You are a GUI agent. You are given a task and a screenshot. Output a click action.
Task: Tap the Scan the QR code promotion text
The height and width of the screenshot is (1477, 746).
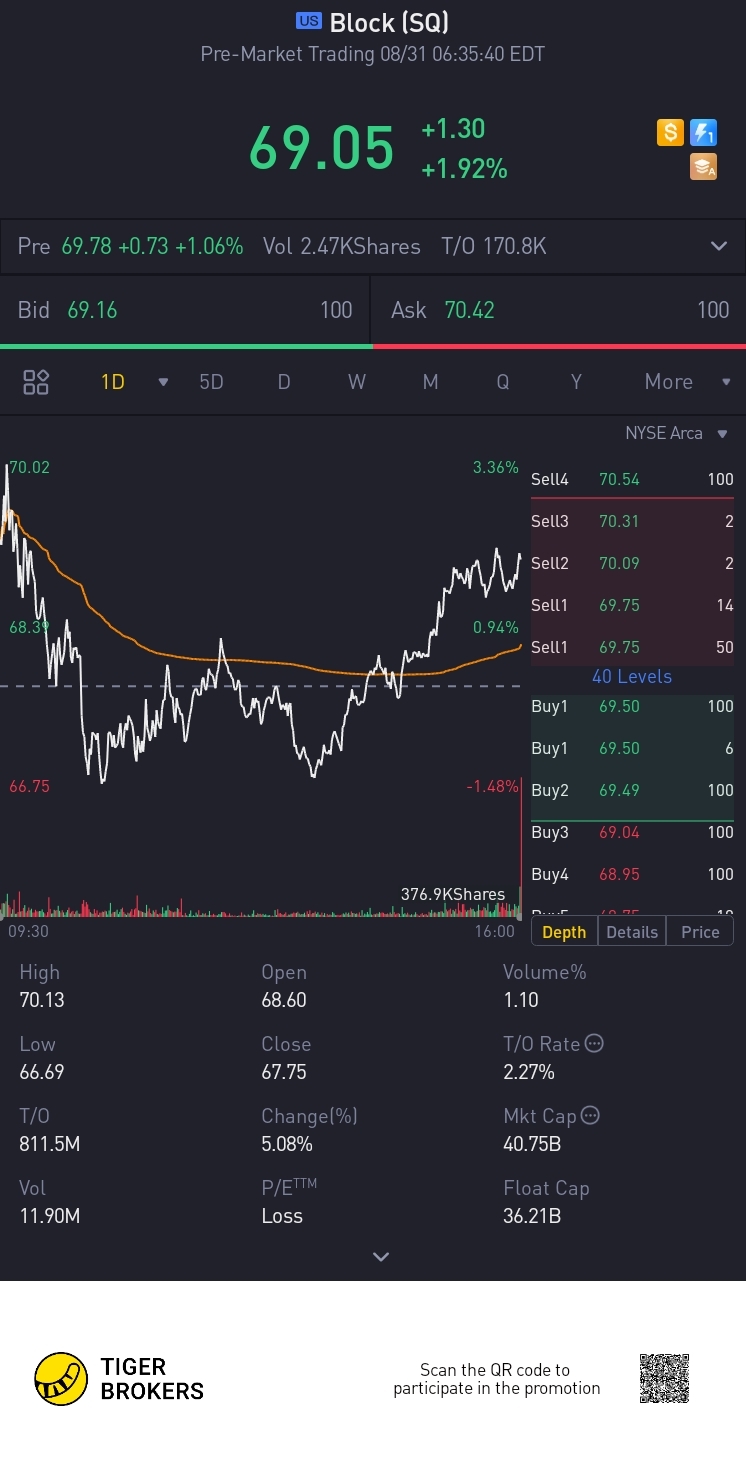[x=496, y=1379]
